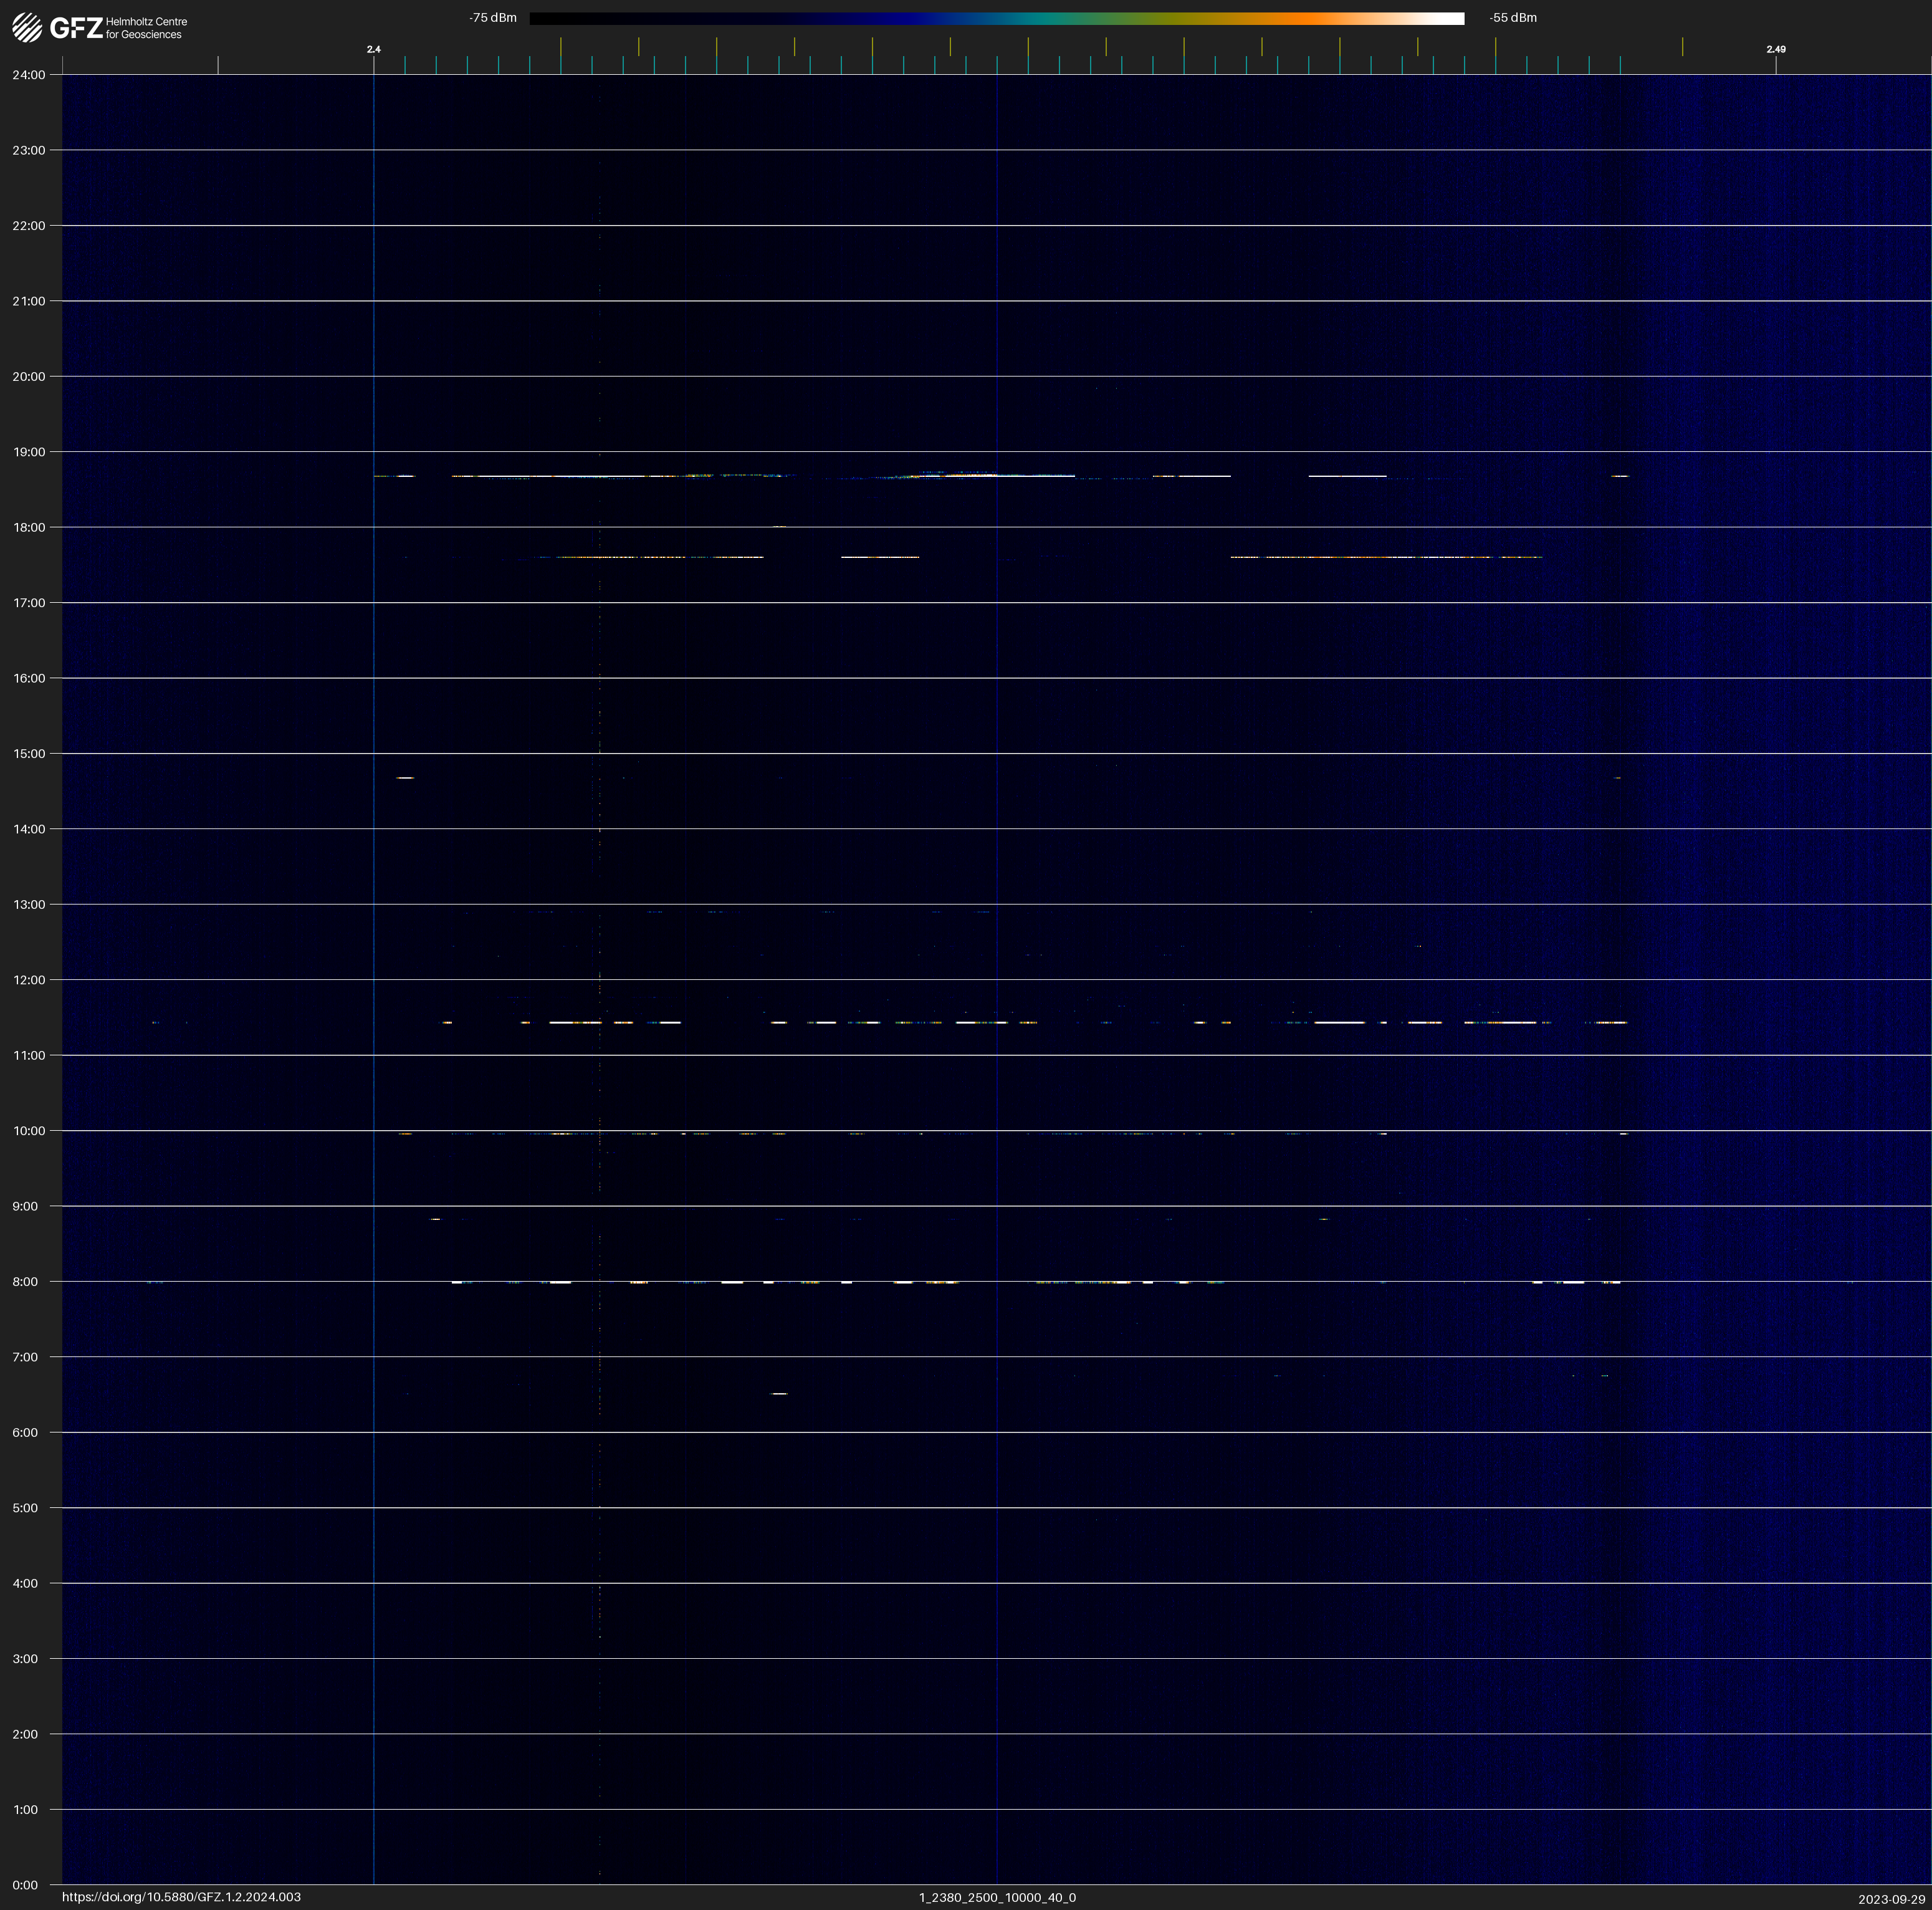Click the 15:00 time axis label
The height and width of the screenshot is (1910, 1932).
[x=29, y=754]
